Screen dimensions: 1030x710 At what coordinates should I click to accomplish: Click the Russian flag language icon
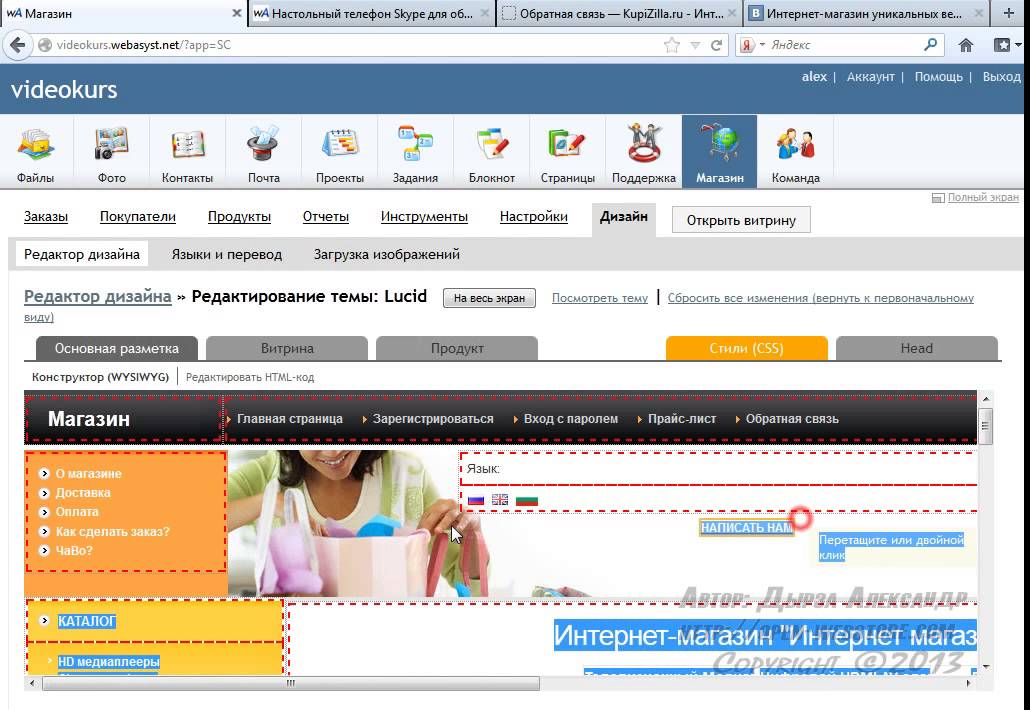tap(476, 500)
